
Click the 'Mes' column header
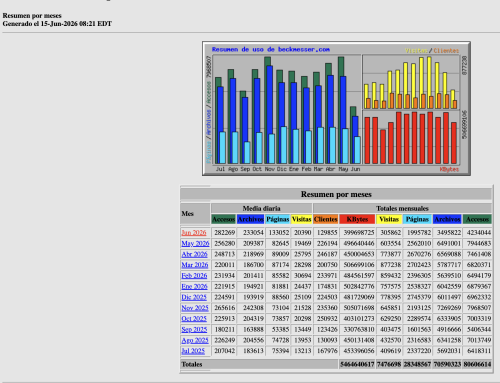pos(195,214)
